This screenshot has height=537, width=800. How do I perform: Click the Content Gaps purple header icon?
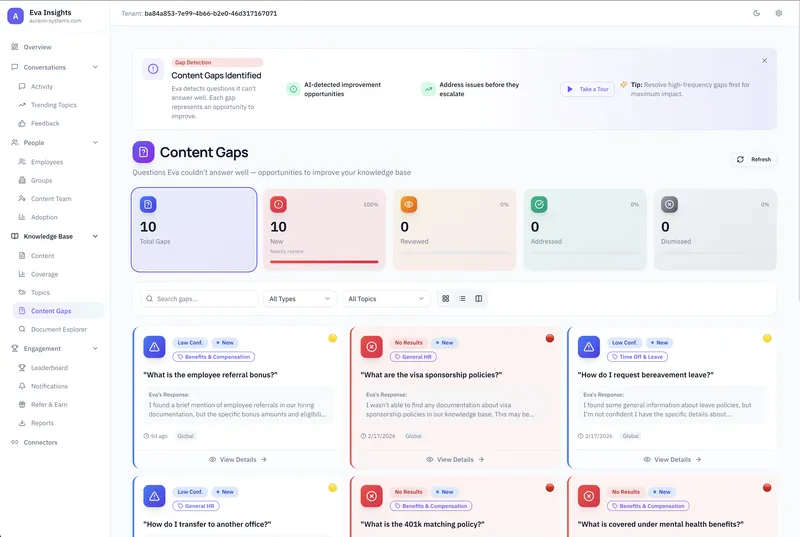(x=143, y=152)
